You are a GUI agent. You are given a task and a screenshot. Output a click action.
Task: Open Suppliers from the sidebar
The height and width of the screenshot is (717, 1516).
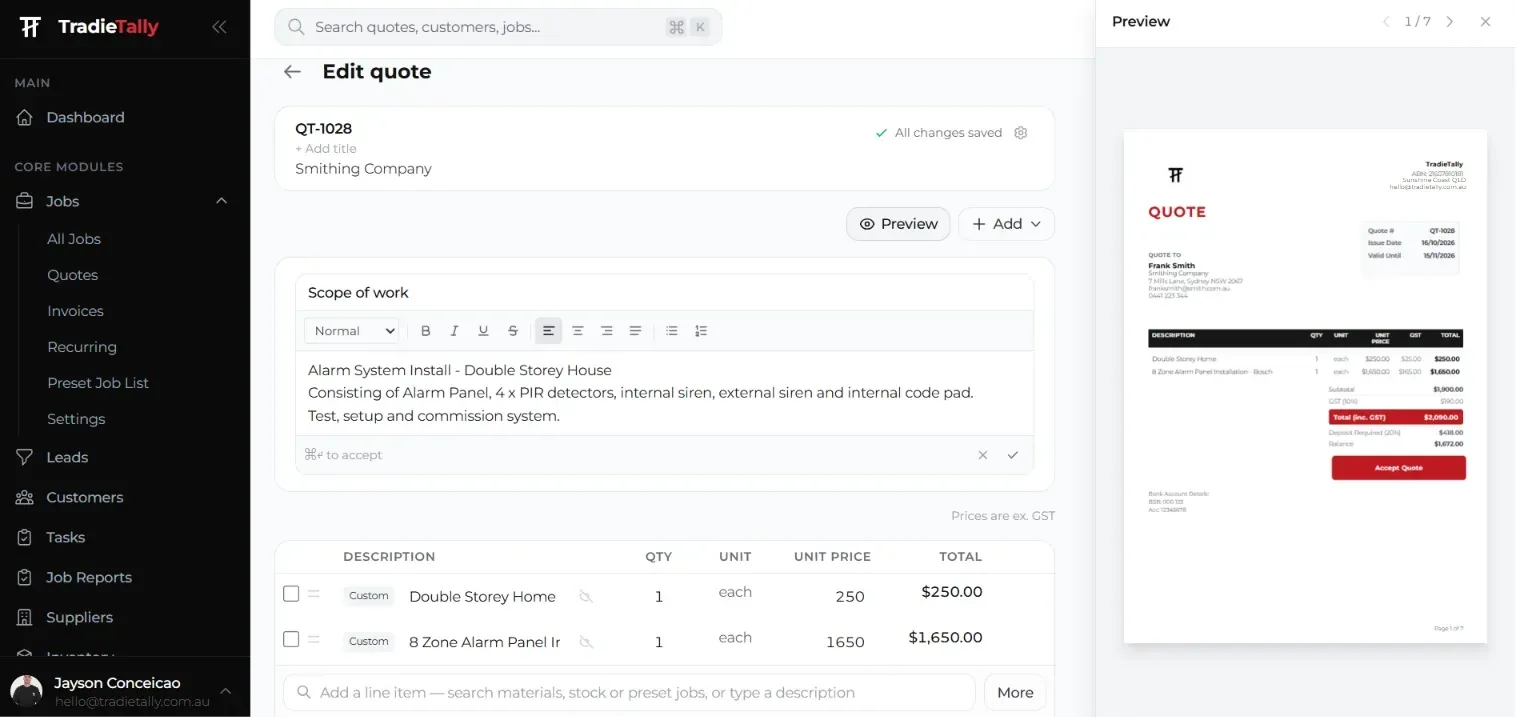79,617
